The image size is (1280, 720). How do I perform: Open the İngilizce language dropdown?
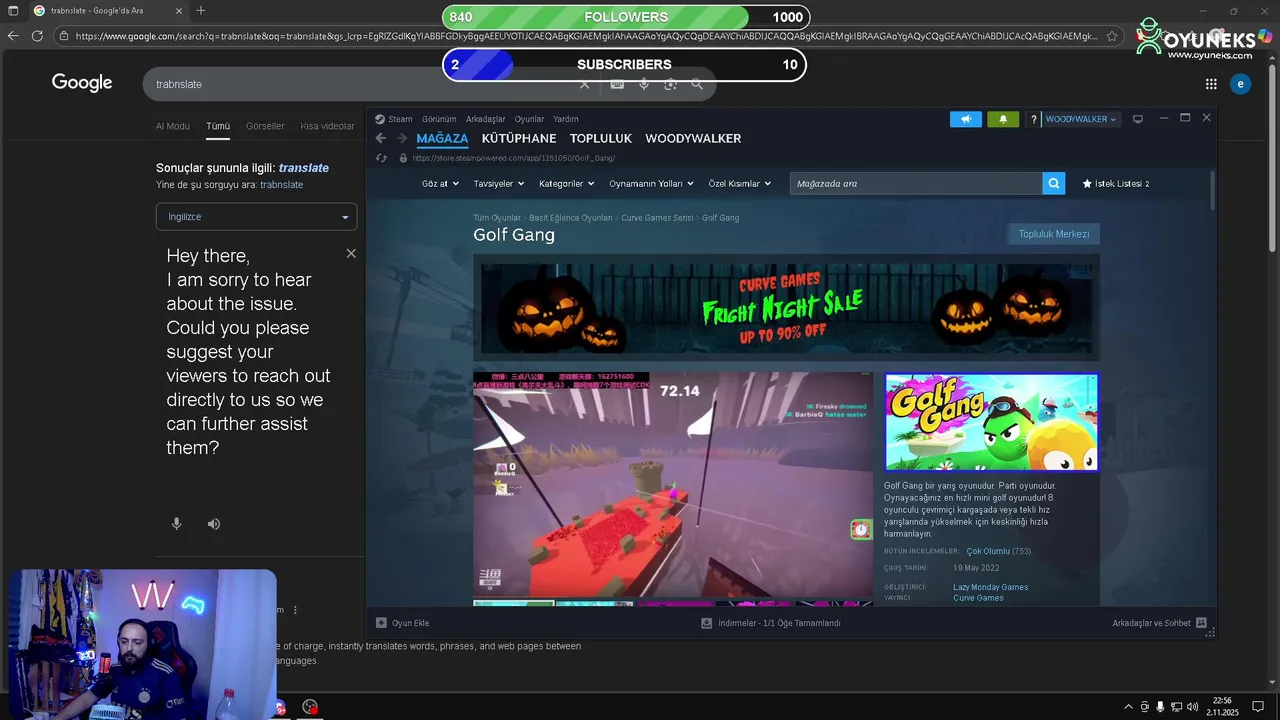[256, 217]
